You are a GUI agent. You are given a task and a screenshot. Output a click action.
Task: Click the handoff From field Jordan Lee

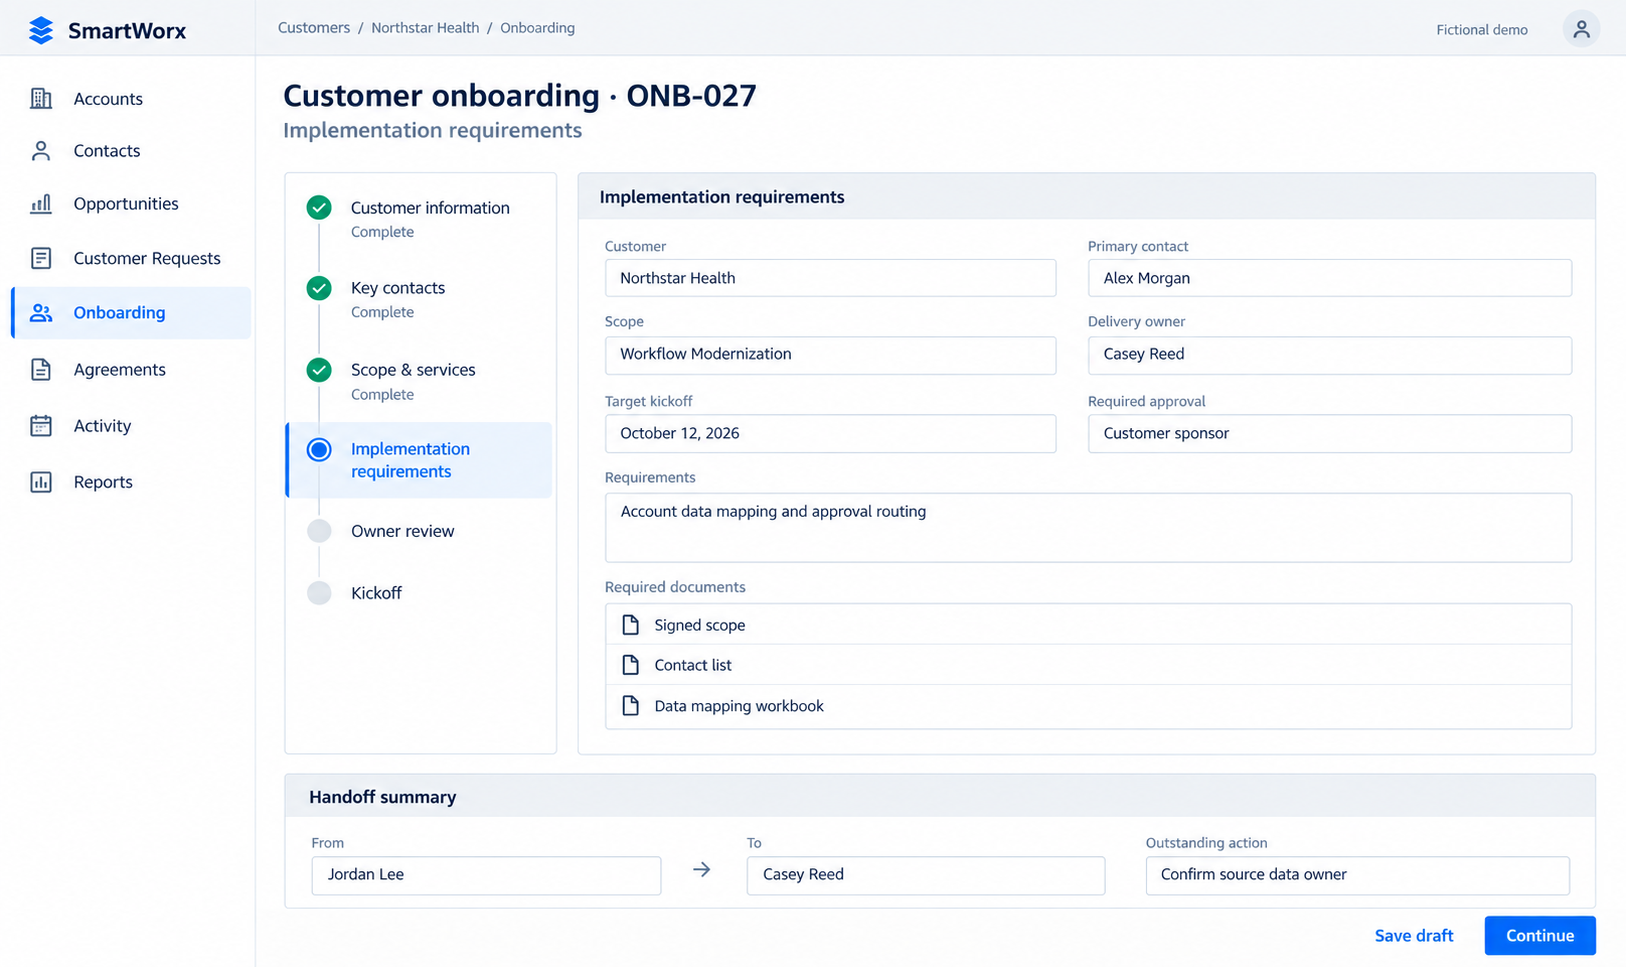[486, 875]
